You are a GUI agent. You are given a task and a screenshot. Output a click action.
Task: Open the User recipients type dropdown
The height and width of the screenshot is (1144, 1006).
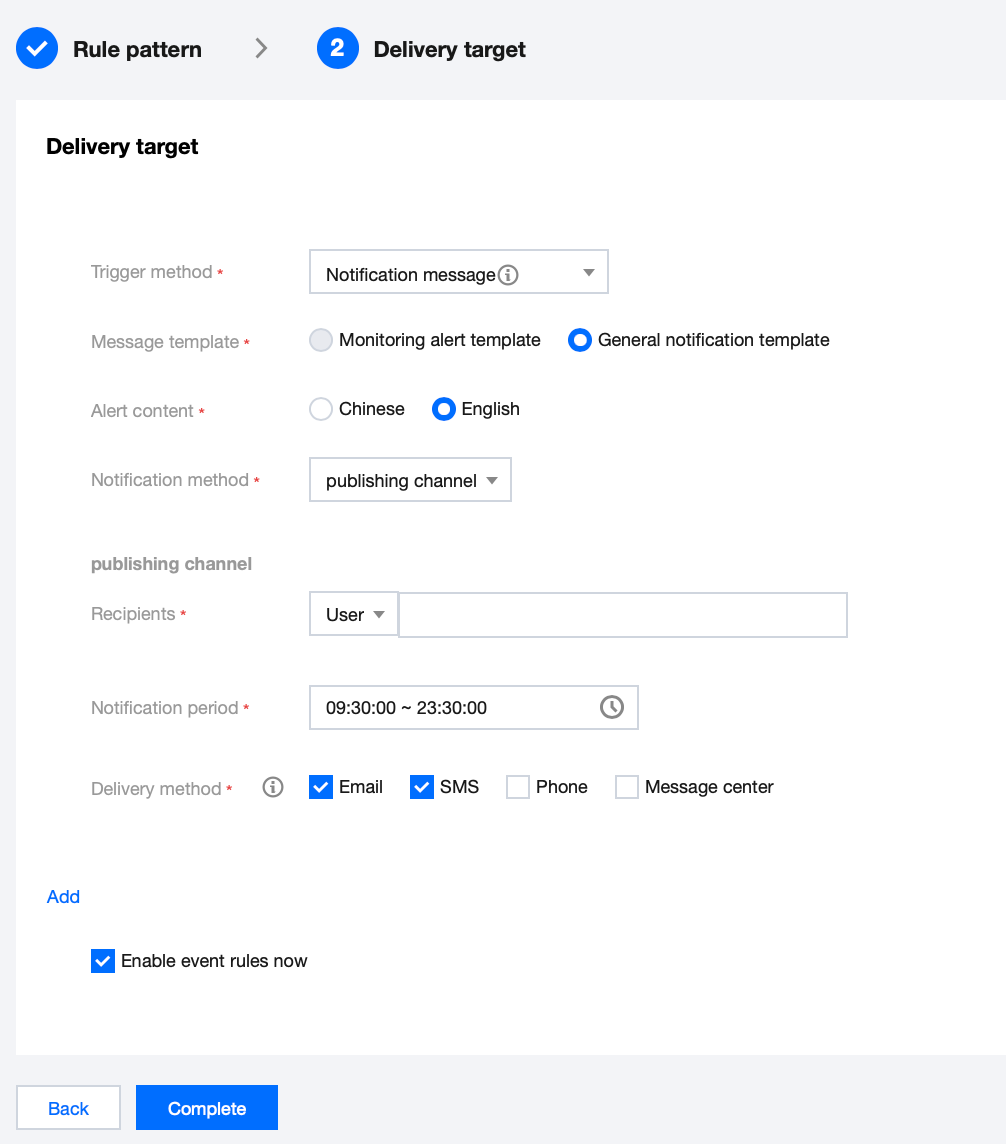click(x=354, y=614)
